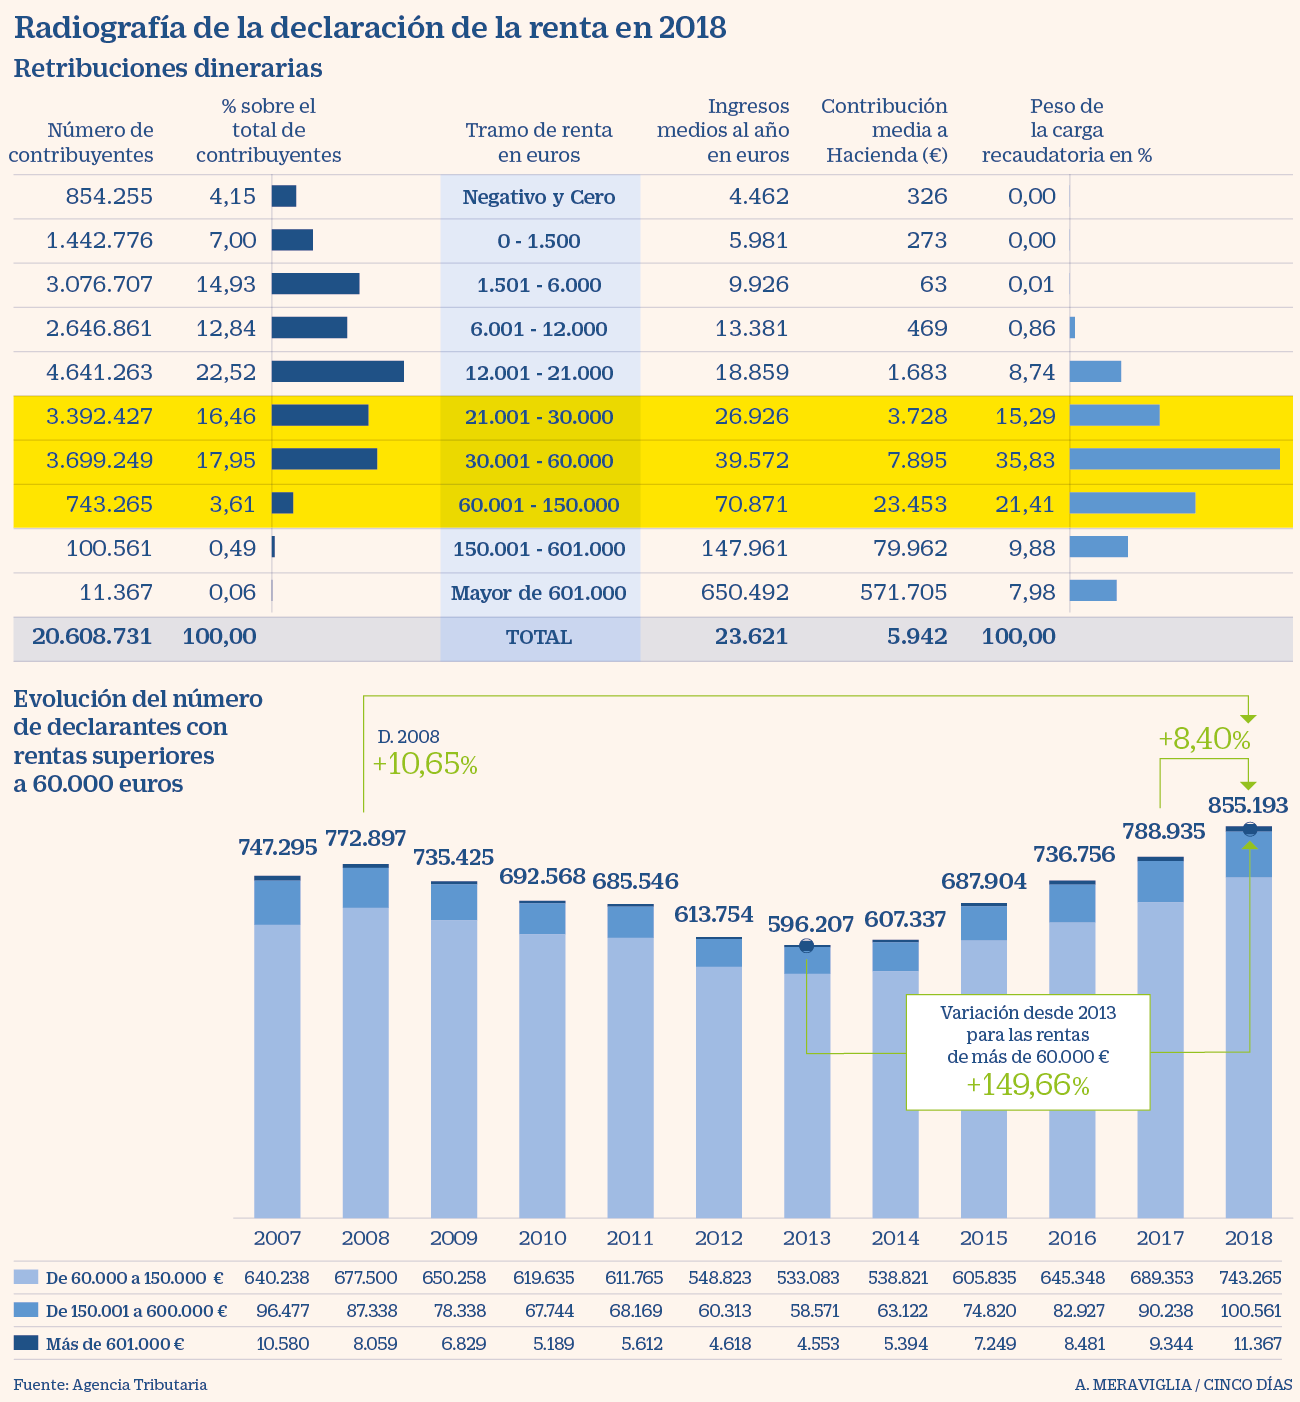Click the legend label 'Más de 601.000 €'
This screenshot has height=1402, width=1300.
[115, 1344]
